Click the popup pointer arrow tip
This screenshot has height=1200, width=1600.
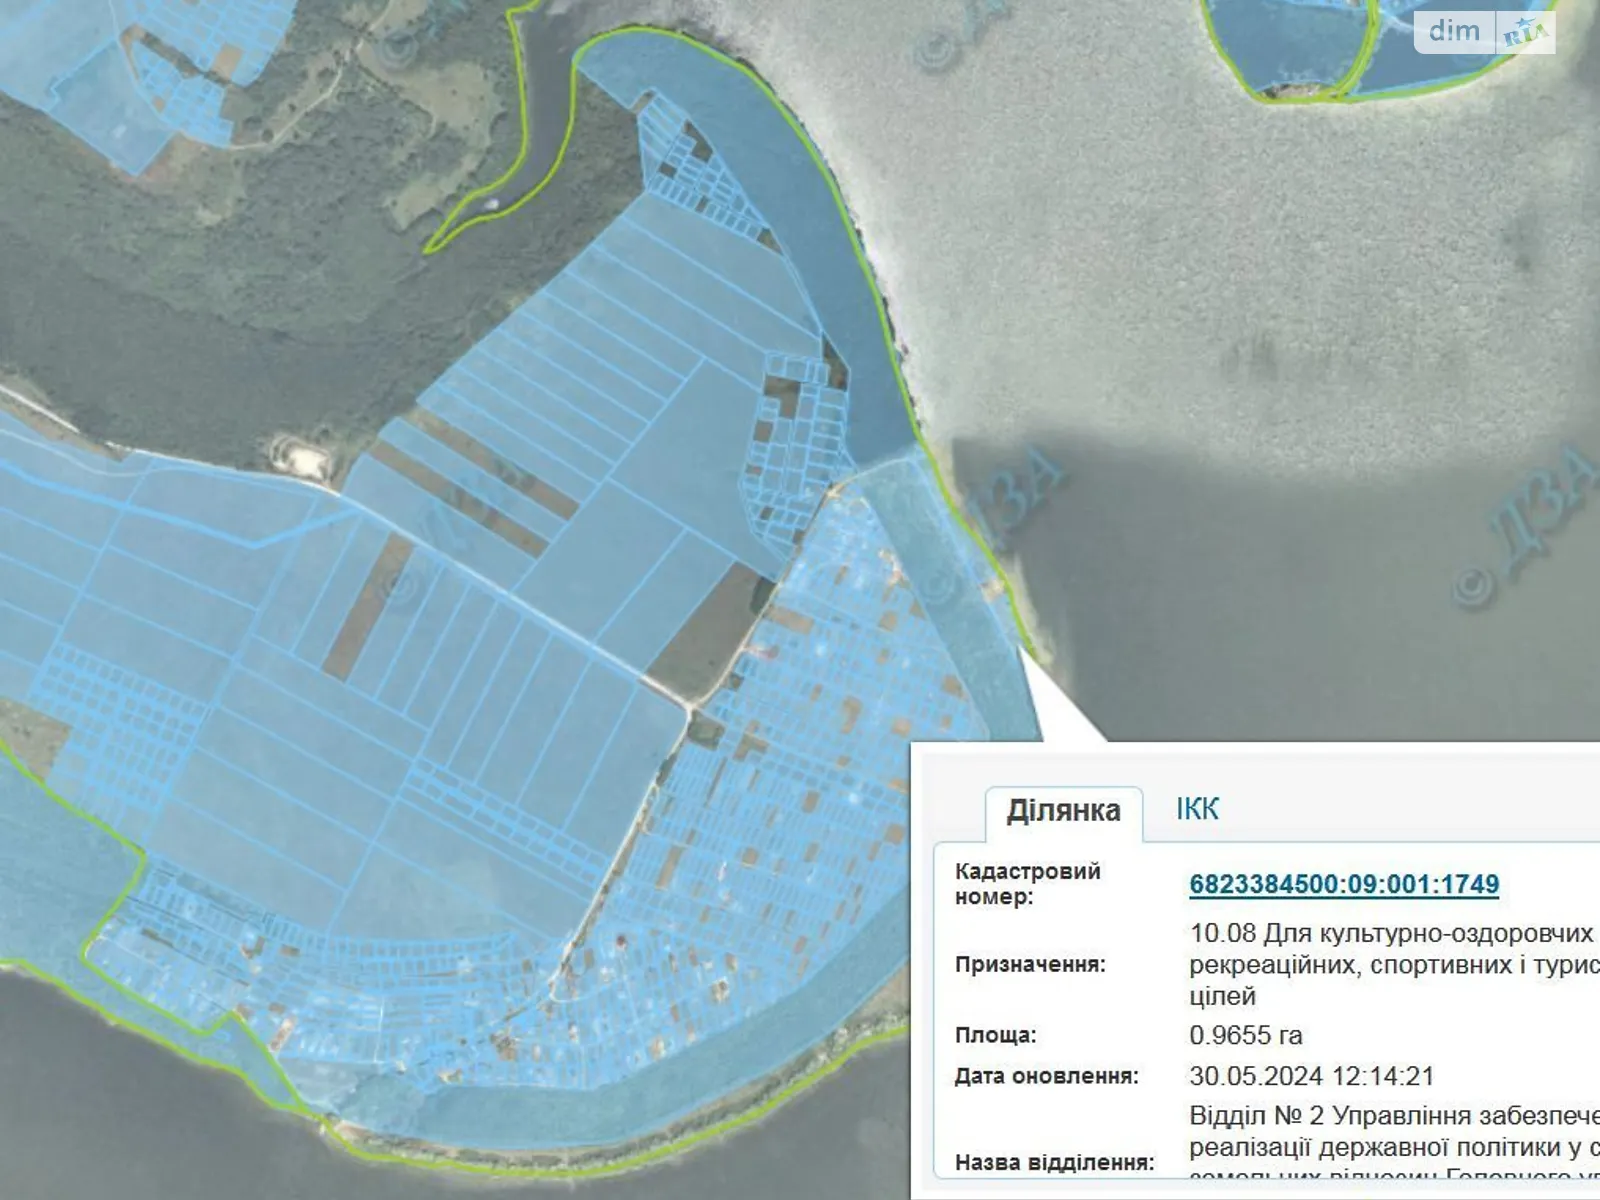point(1023,651)
